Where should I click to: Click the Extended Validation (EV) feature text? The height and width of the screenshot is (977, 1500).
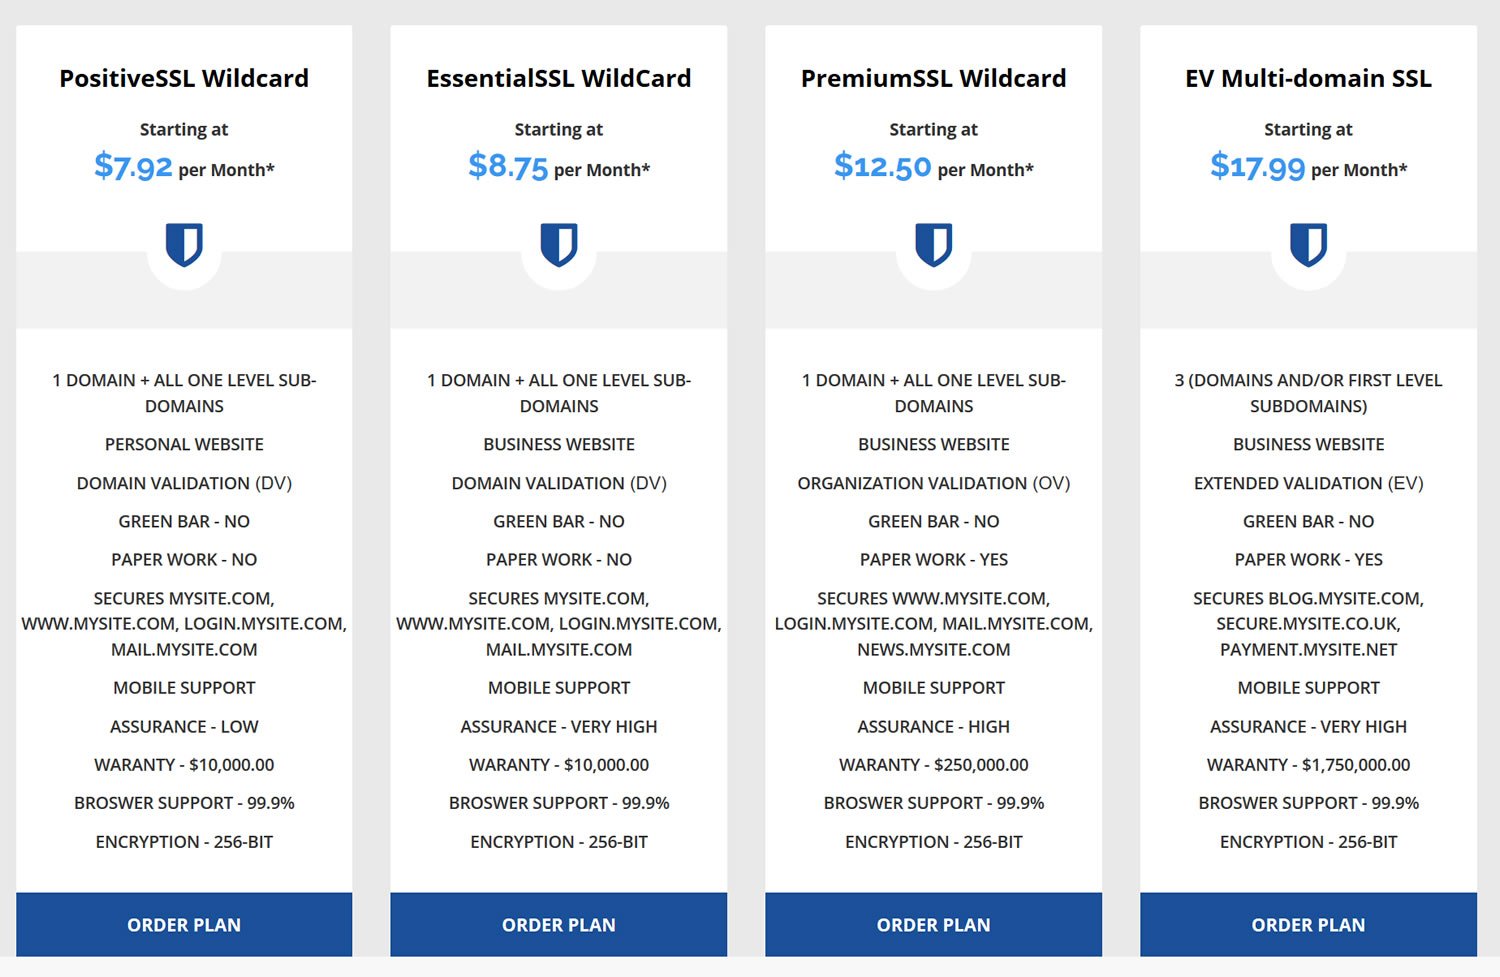(x=1308, y=483)
